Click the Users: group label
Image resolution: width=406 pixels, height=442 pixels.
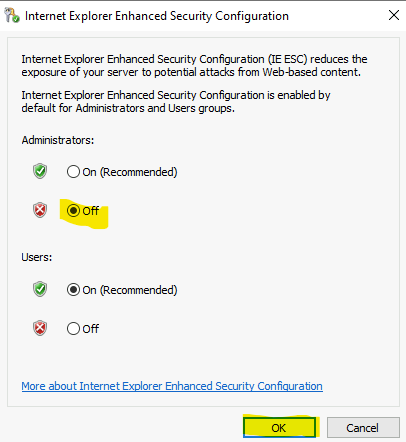click(x=37, y=257)
